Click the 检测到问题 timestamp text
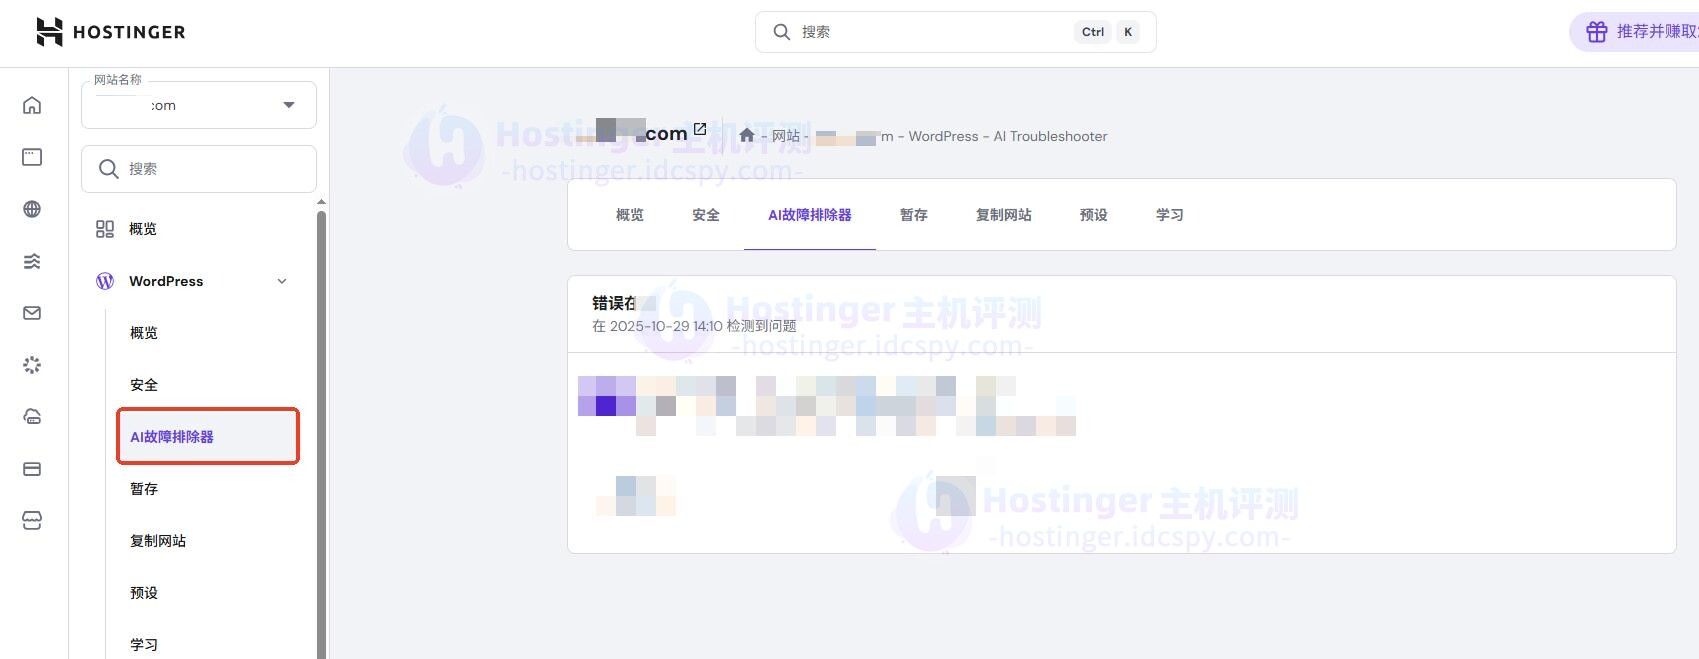1699x659 pixels. point(694,326)
